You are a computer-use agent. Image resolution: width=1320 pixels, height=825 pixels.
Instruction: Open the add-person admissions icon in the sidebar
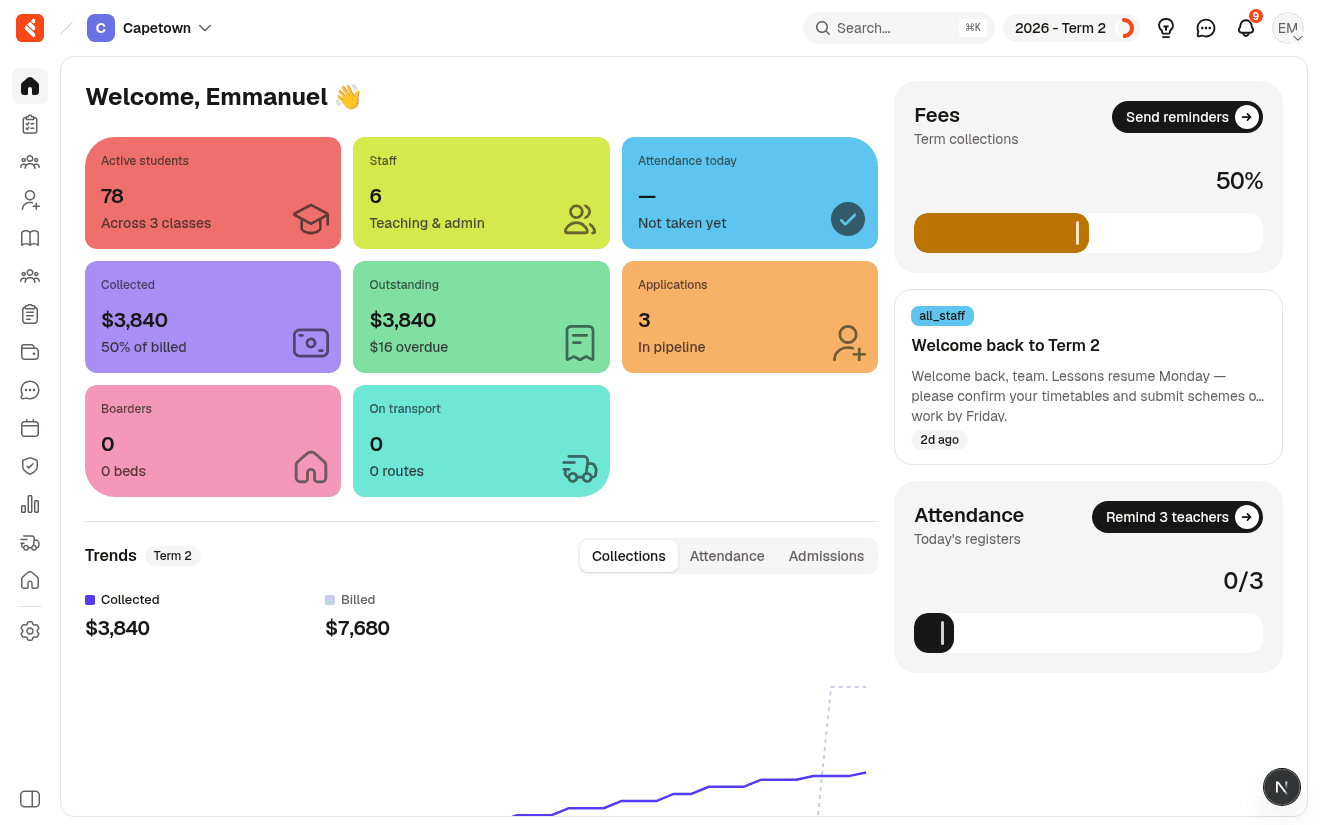pyautogui.click(x=30, y=200)
